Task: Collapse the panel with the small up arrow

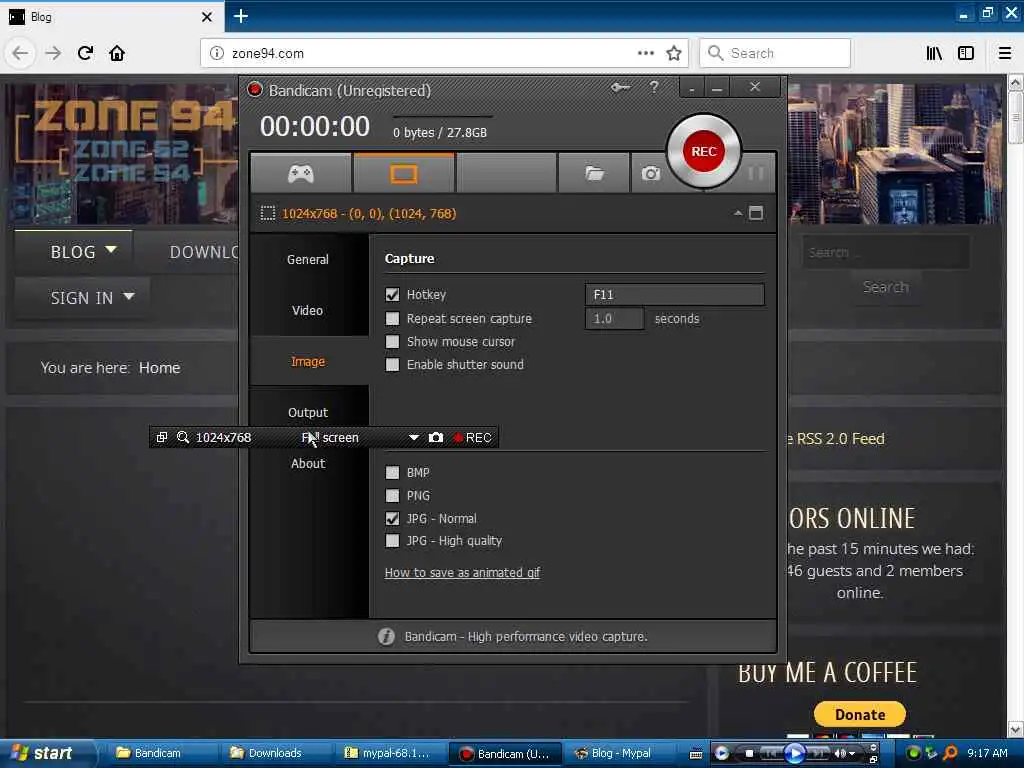Action: coord(738,213)
